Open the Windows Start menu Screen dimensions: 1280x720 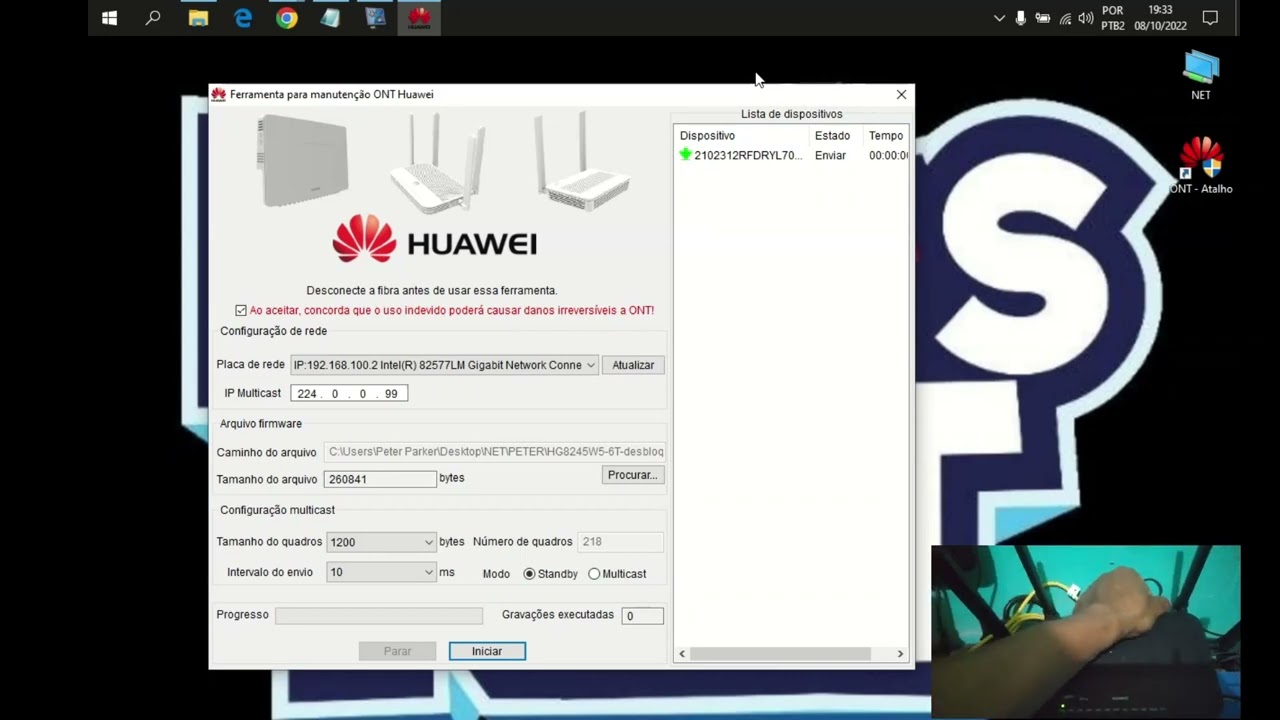(x=110, y=18)
